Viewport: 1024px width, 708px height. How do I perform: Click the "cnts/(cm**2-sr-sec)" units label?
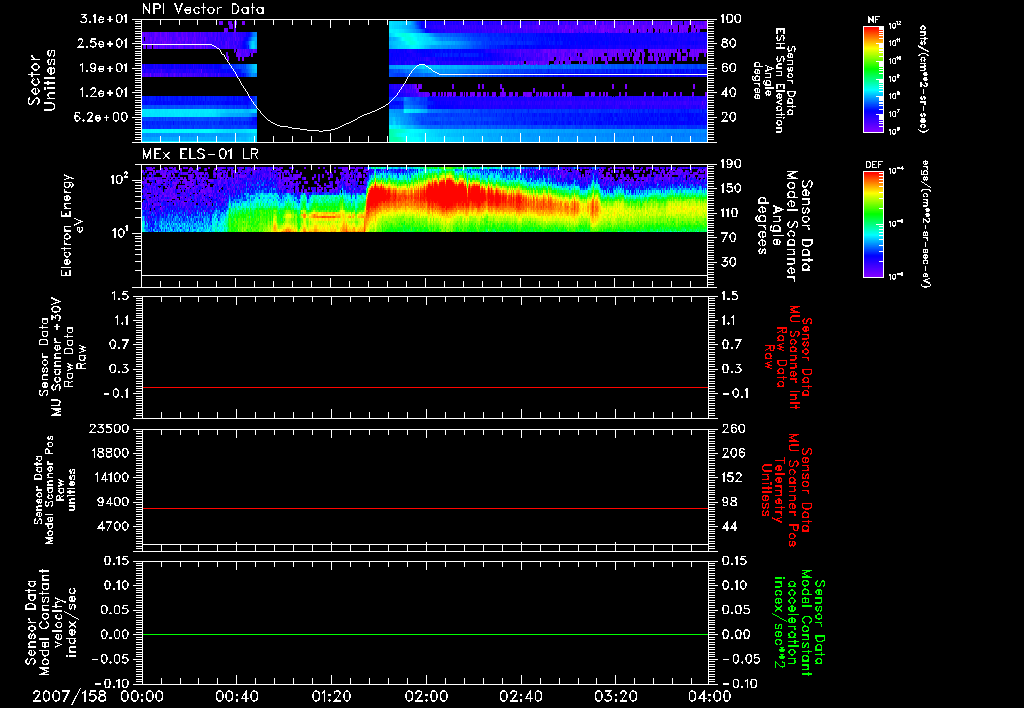(923, 79)
